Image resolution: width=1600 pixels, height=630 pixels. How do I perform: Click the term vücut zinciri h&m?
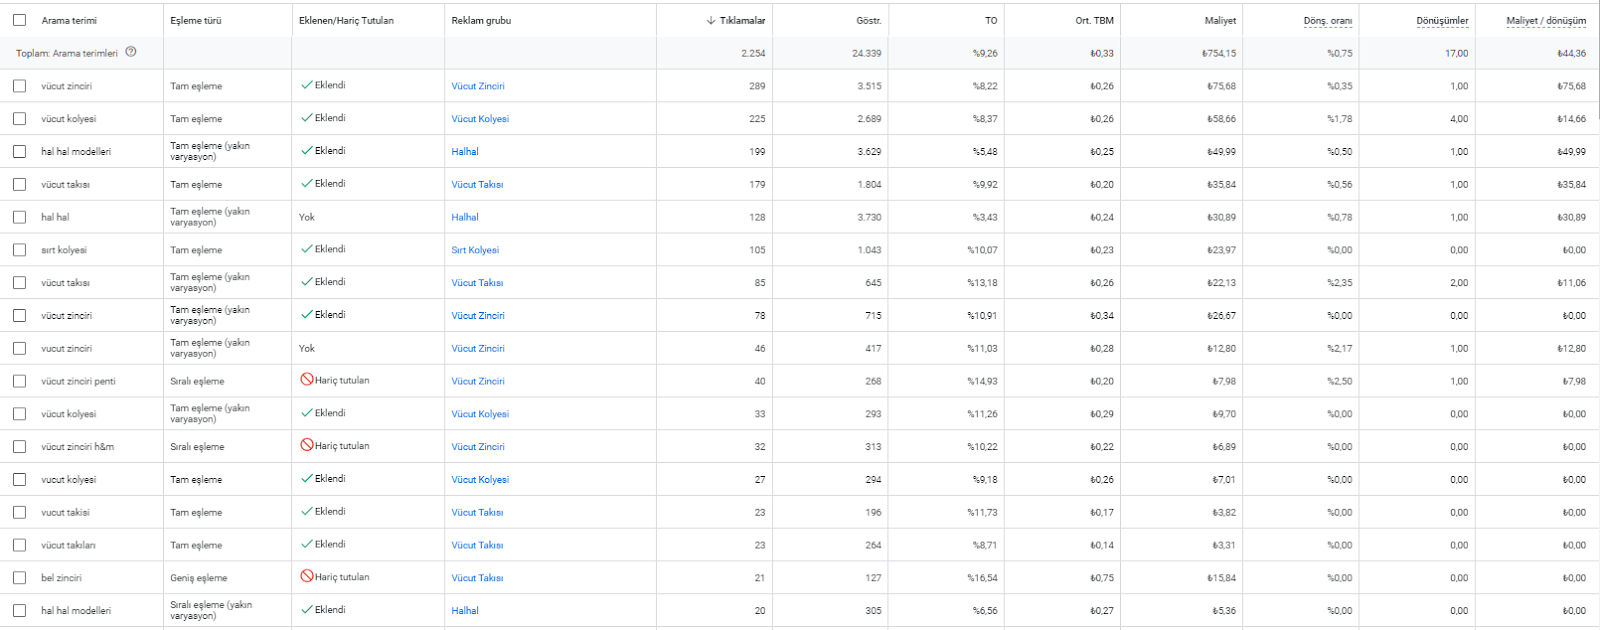click(78, 447)
